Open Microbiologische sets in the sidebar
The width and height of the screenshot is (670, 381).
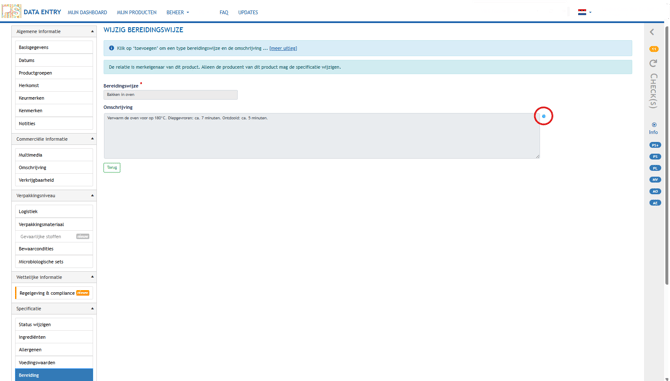54,262
